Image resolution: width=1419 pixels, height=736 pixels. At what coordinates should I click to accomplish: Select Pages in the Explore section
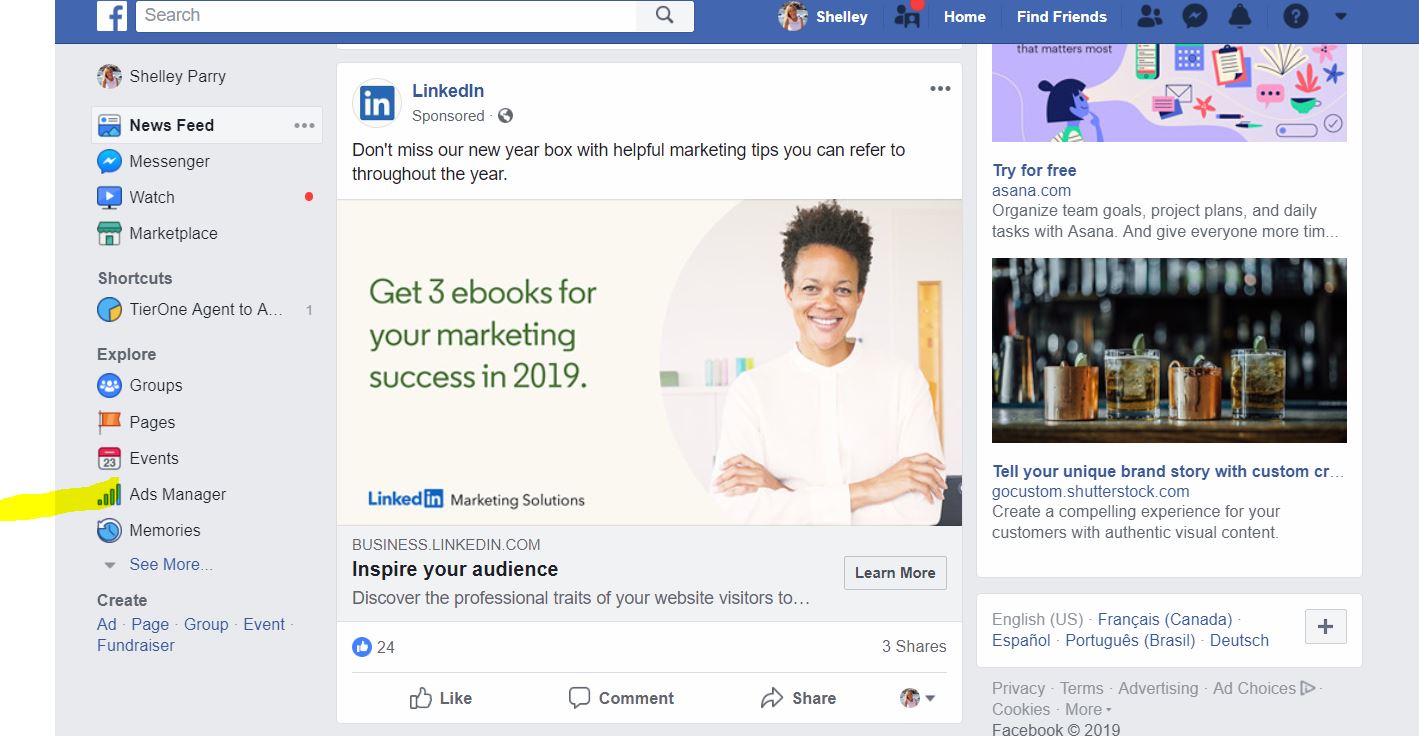tap(150, 421)
